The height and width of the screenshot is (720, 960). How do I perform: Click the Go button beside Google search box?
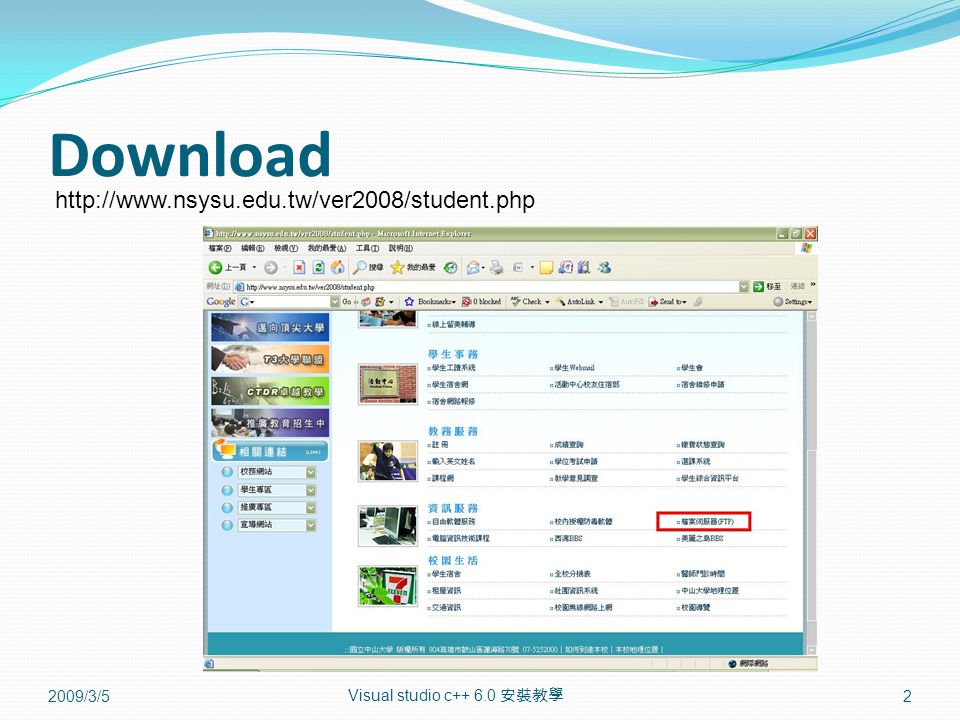pos(347,302)
